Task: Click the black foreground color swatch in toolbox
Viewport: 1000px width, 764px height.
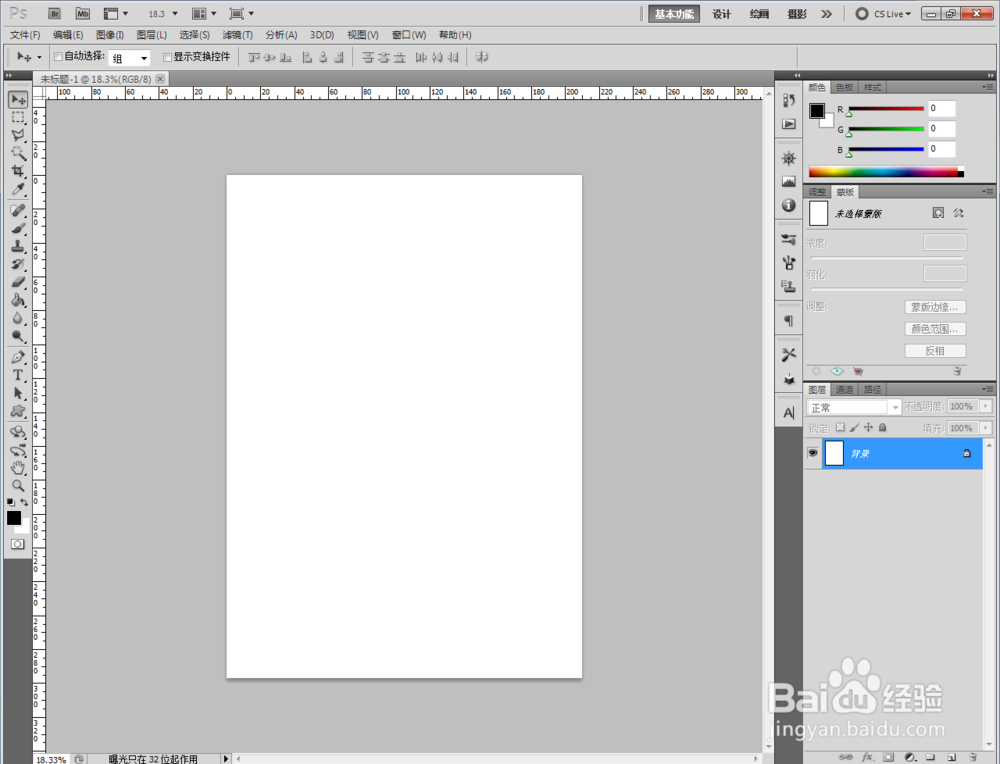Action: (x=13, y=518)
